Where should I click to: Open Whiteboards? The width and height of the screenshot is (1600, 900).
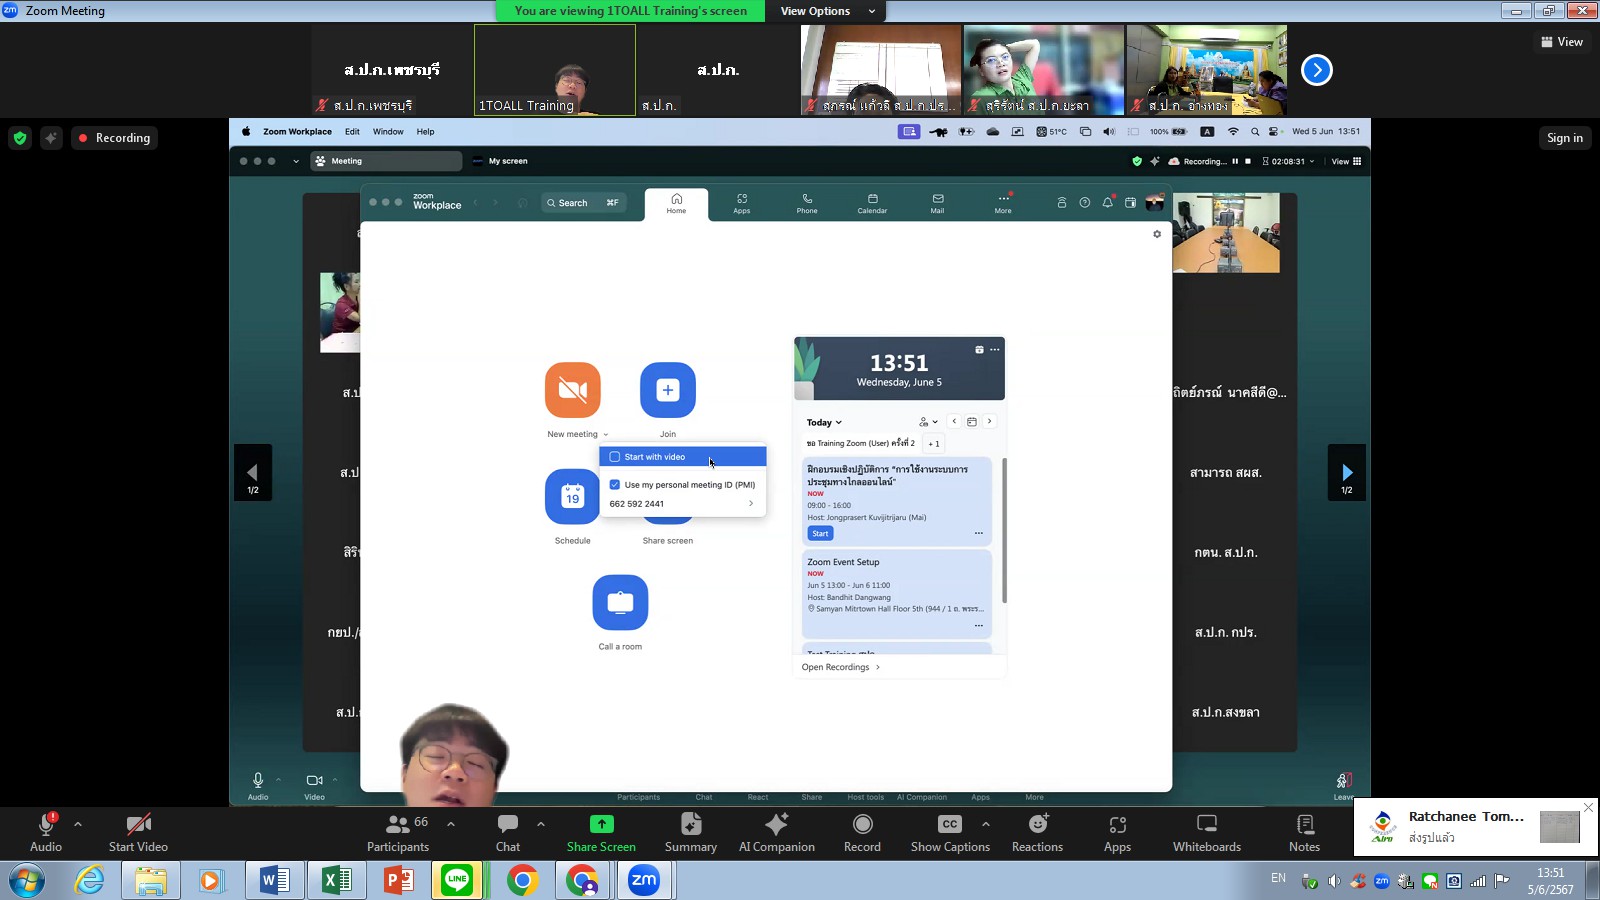(1207, 832)
